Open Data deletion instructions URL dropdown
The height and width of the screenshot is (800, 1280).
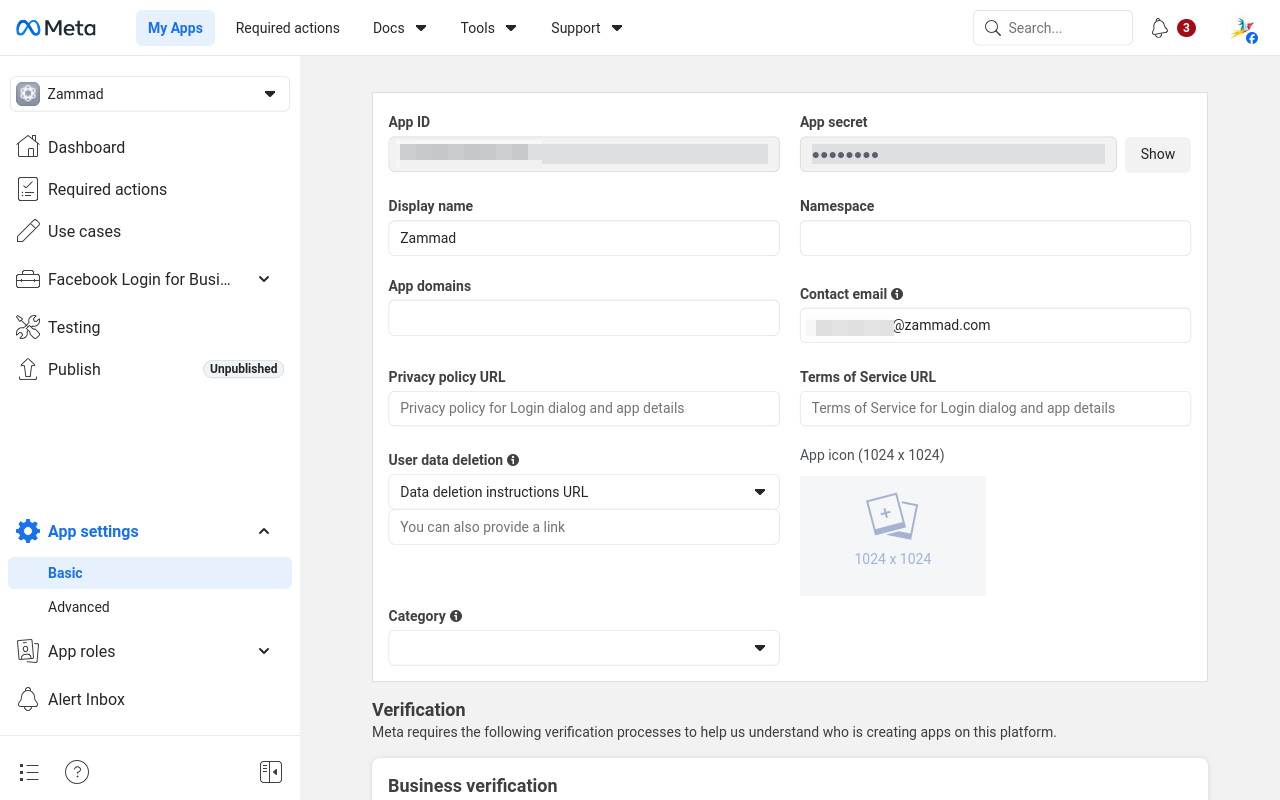(x=584, y=492)
